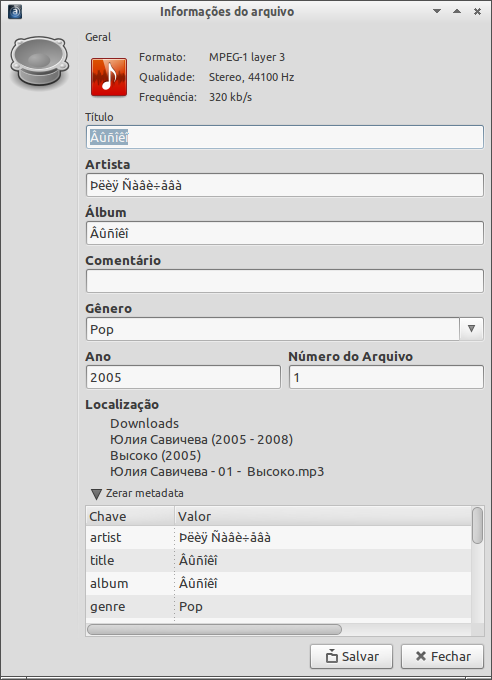The image size is (492, 680).
Task: Click the Salvar button
Action: [351, 657]
